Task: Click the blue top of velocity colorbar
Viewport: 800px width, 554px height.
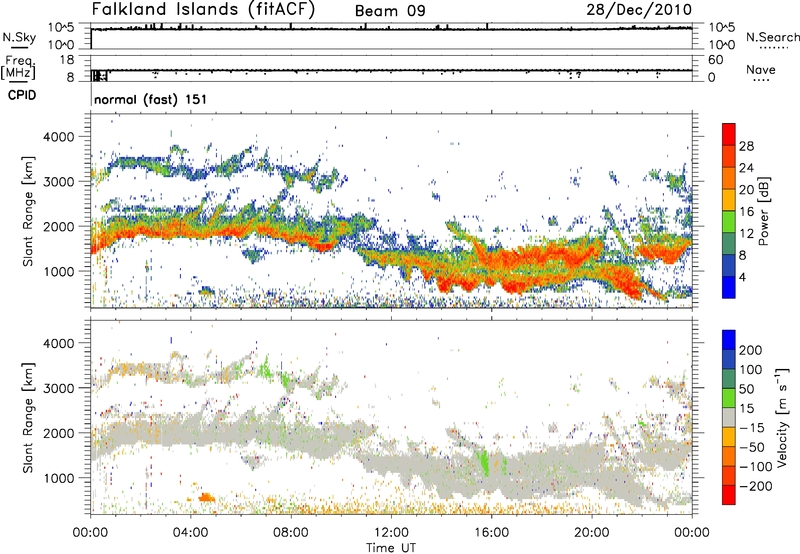Action: (x=729, y=340)
